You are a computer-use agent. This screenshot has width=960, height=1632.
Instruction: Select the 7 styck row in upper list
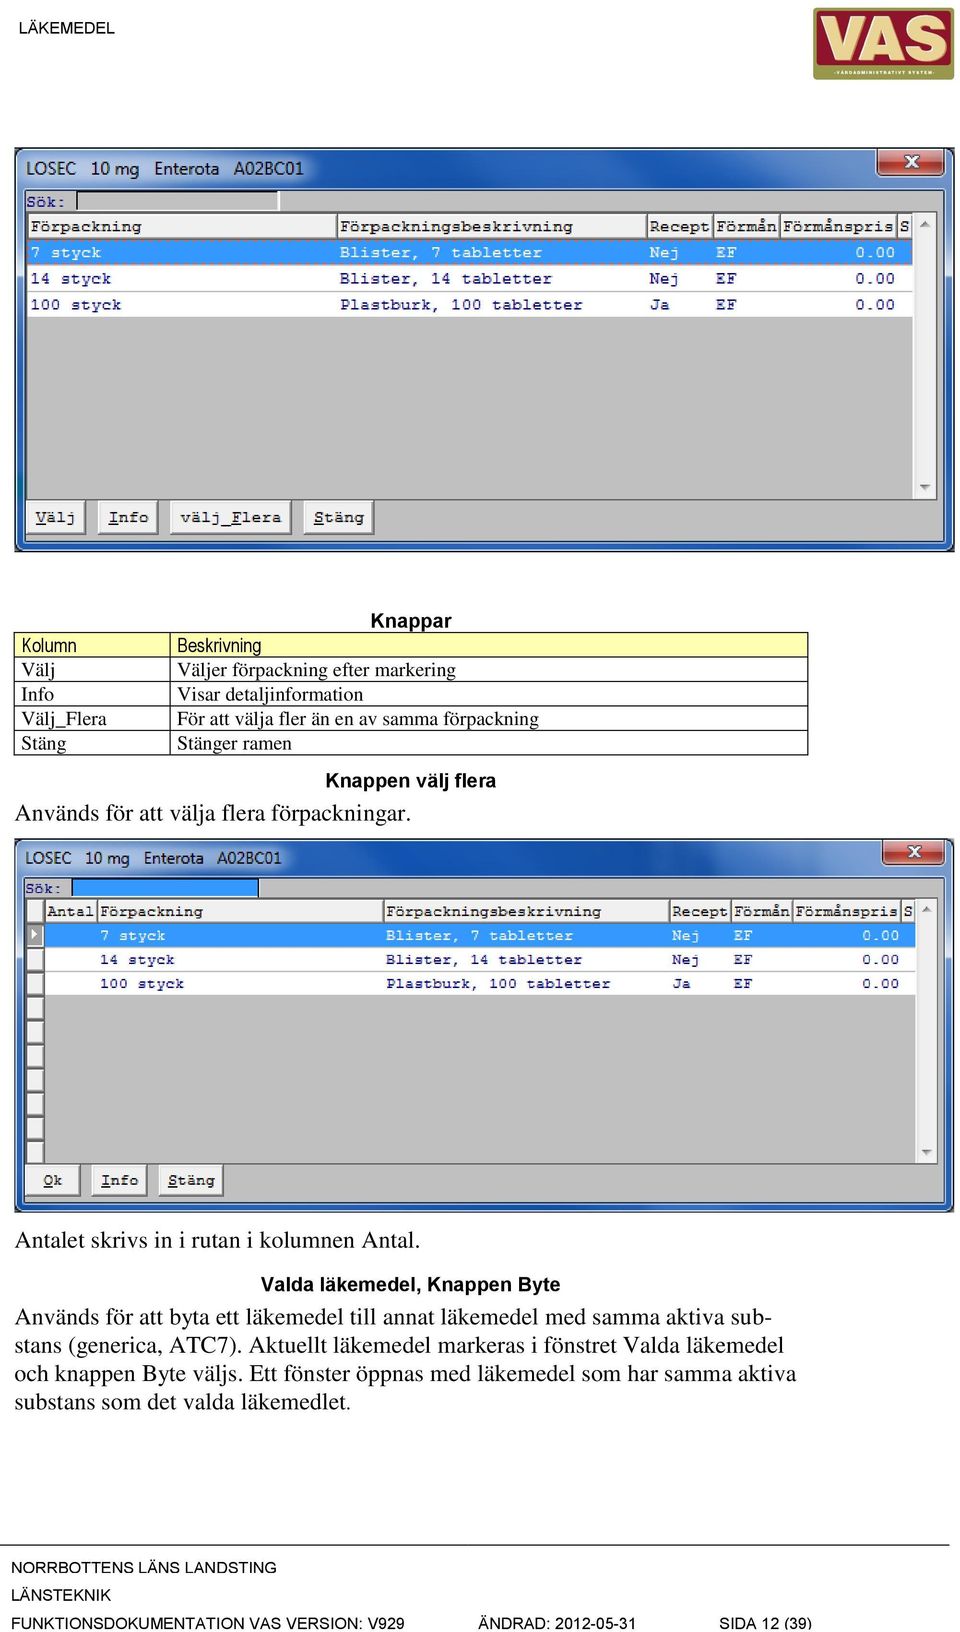(x=469, y=252)
